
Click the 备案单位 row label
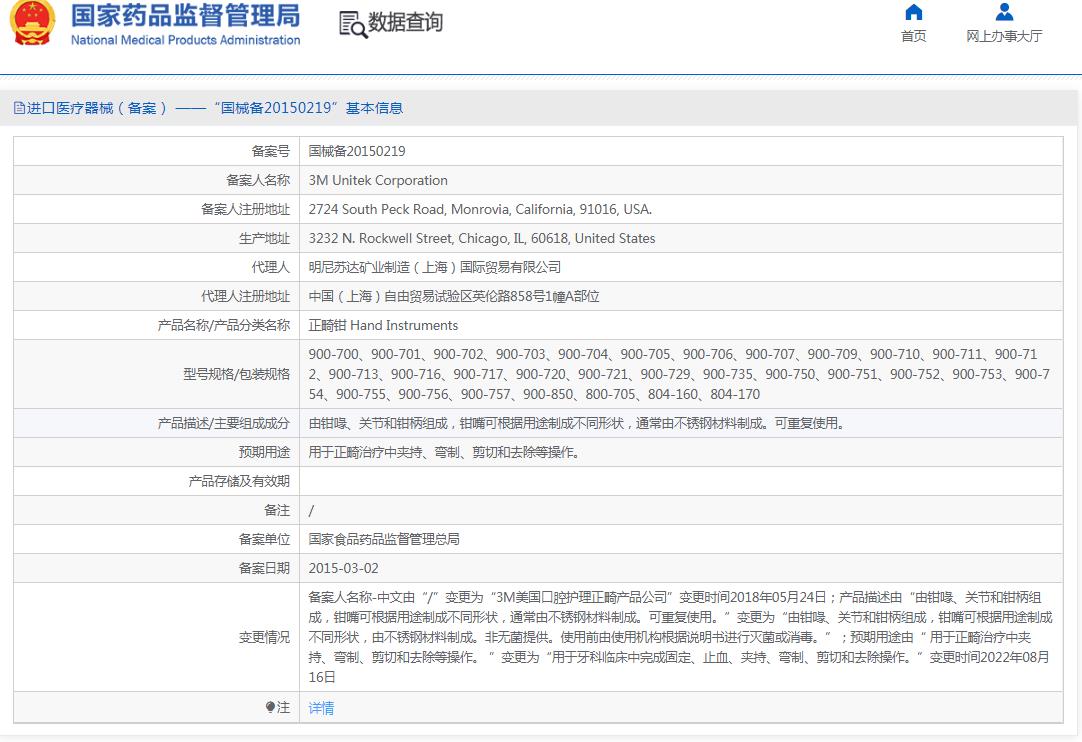[x=264, y=539]
